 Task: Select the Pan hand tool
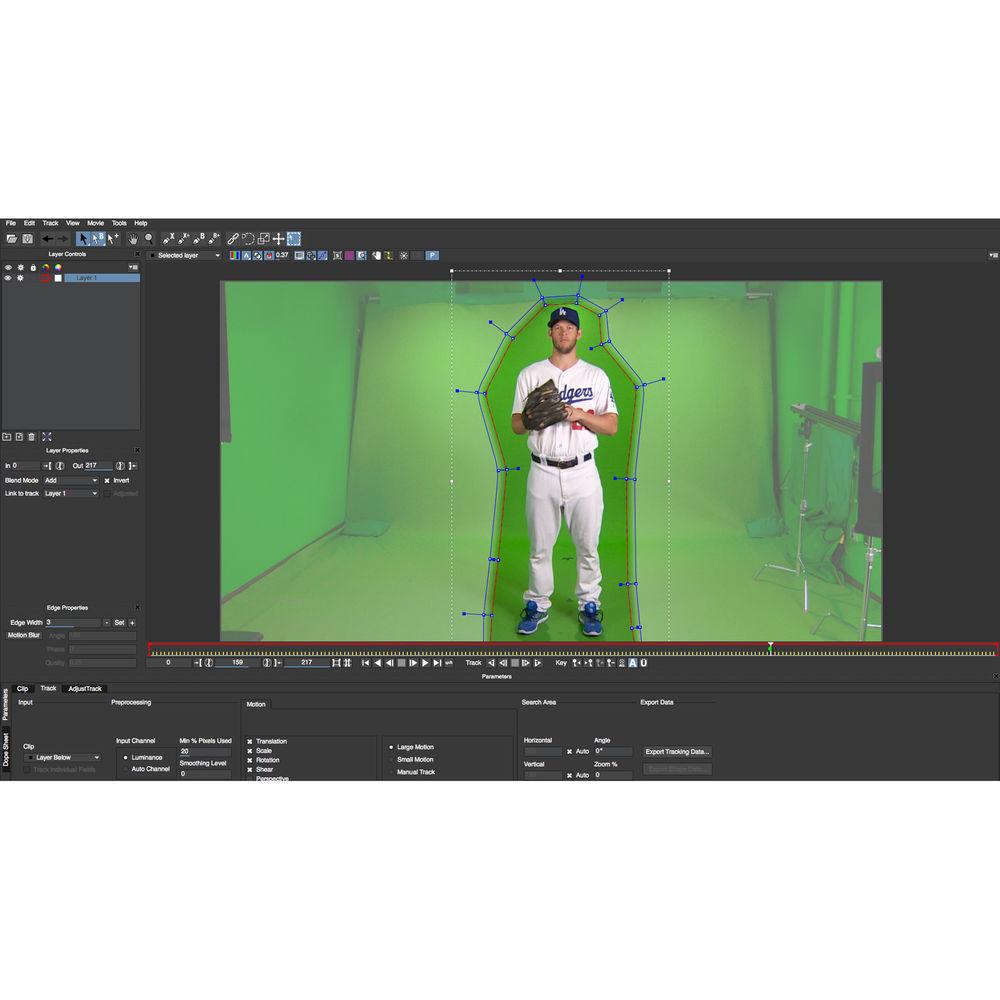tap(132, 239)
